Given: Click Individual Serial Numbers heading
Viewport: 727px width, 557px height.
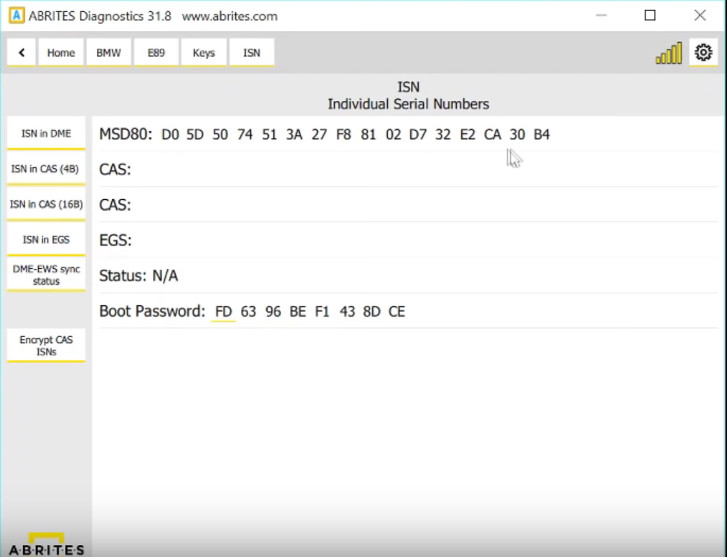Looking at the screenshot, I should tap(408, 104).
